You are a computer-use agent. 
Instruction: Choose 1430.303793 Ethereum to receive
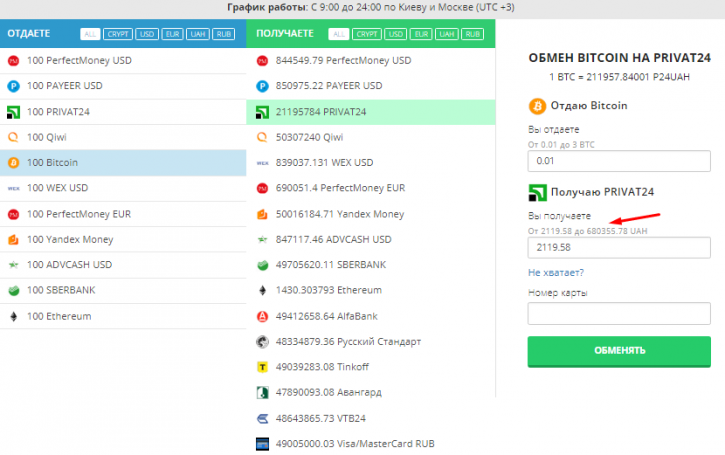coord(371,290)
